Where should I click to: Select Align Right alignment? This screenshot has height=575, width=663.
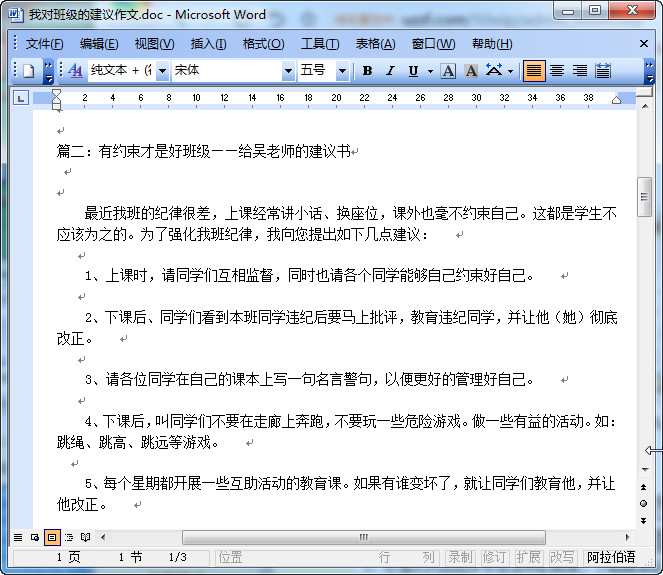(580, 71)
